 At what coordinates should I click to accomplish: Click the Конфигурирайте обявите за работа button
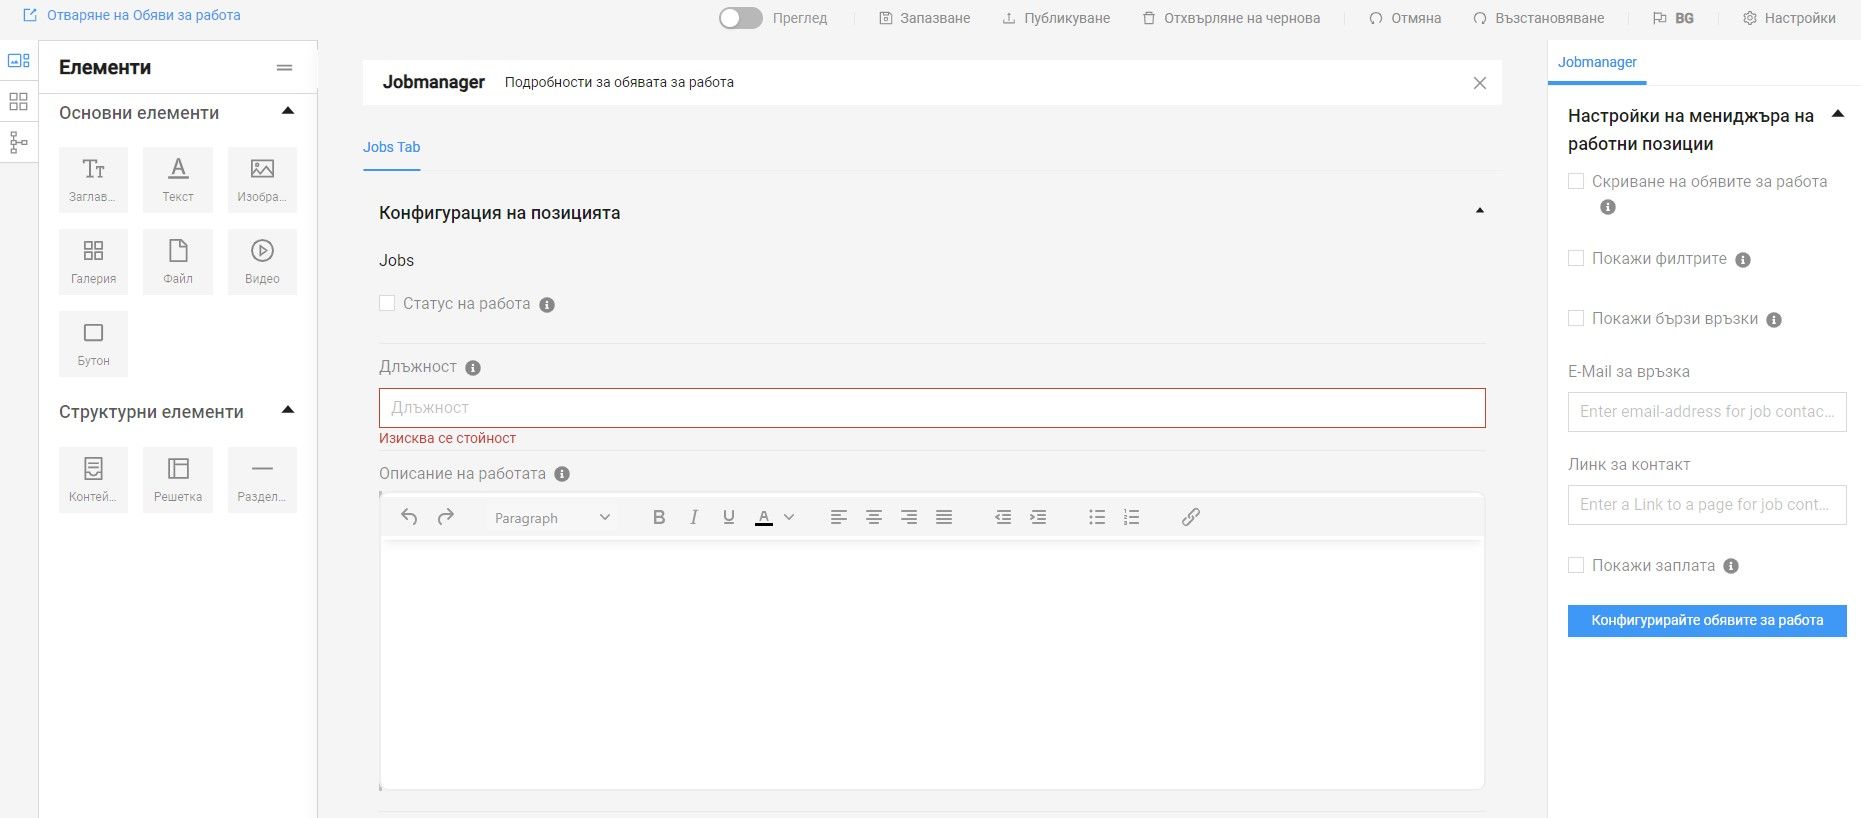pos(1706,620)
